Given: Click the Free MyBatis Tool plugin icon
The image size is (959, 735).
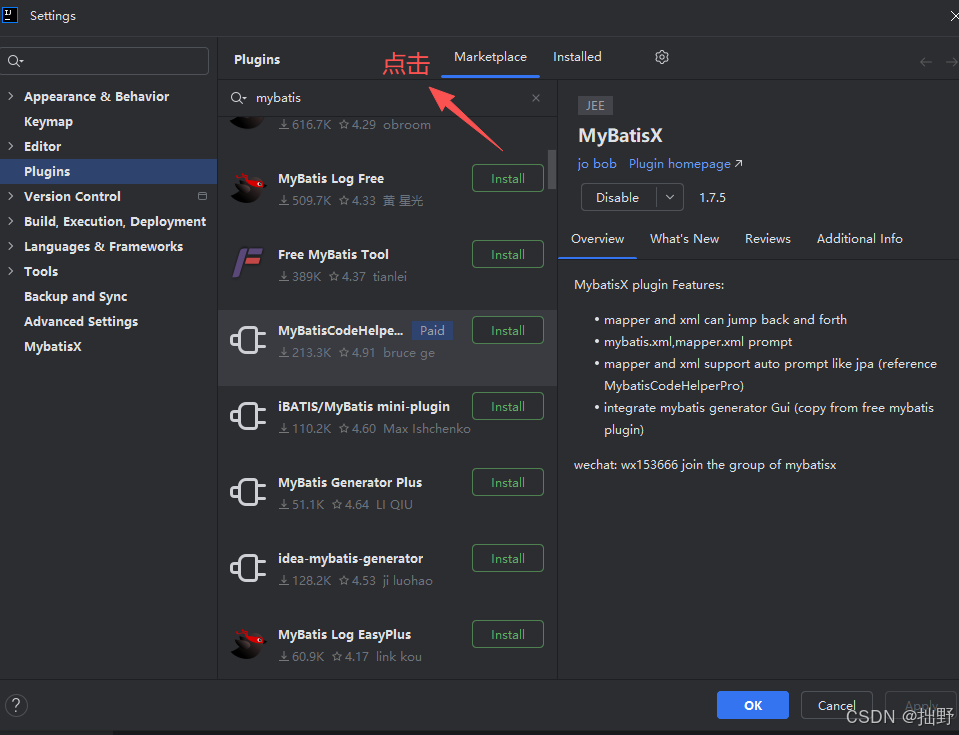Looking at the screenshot, I should click(x=248, y=263).
